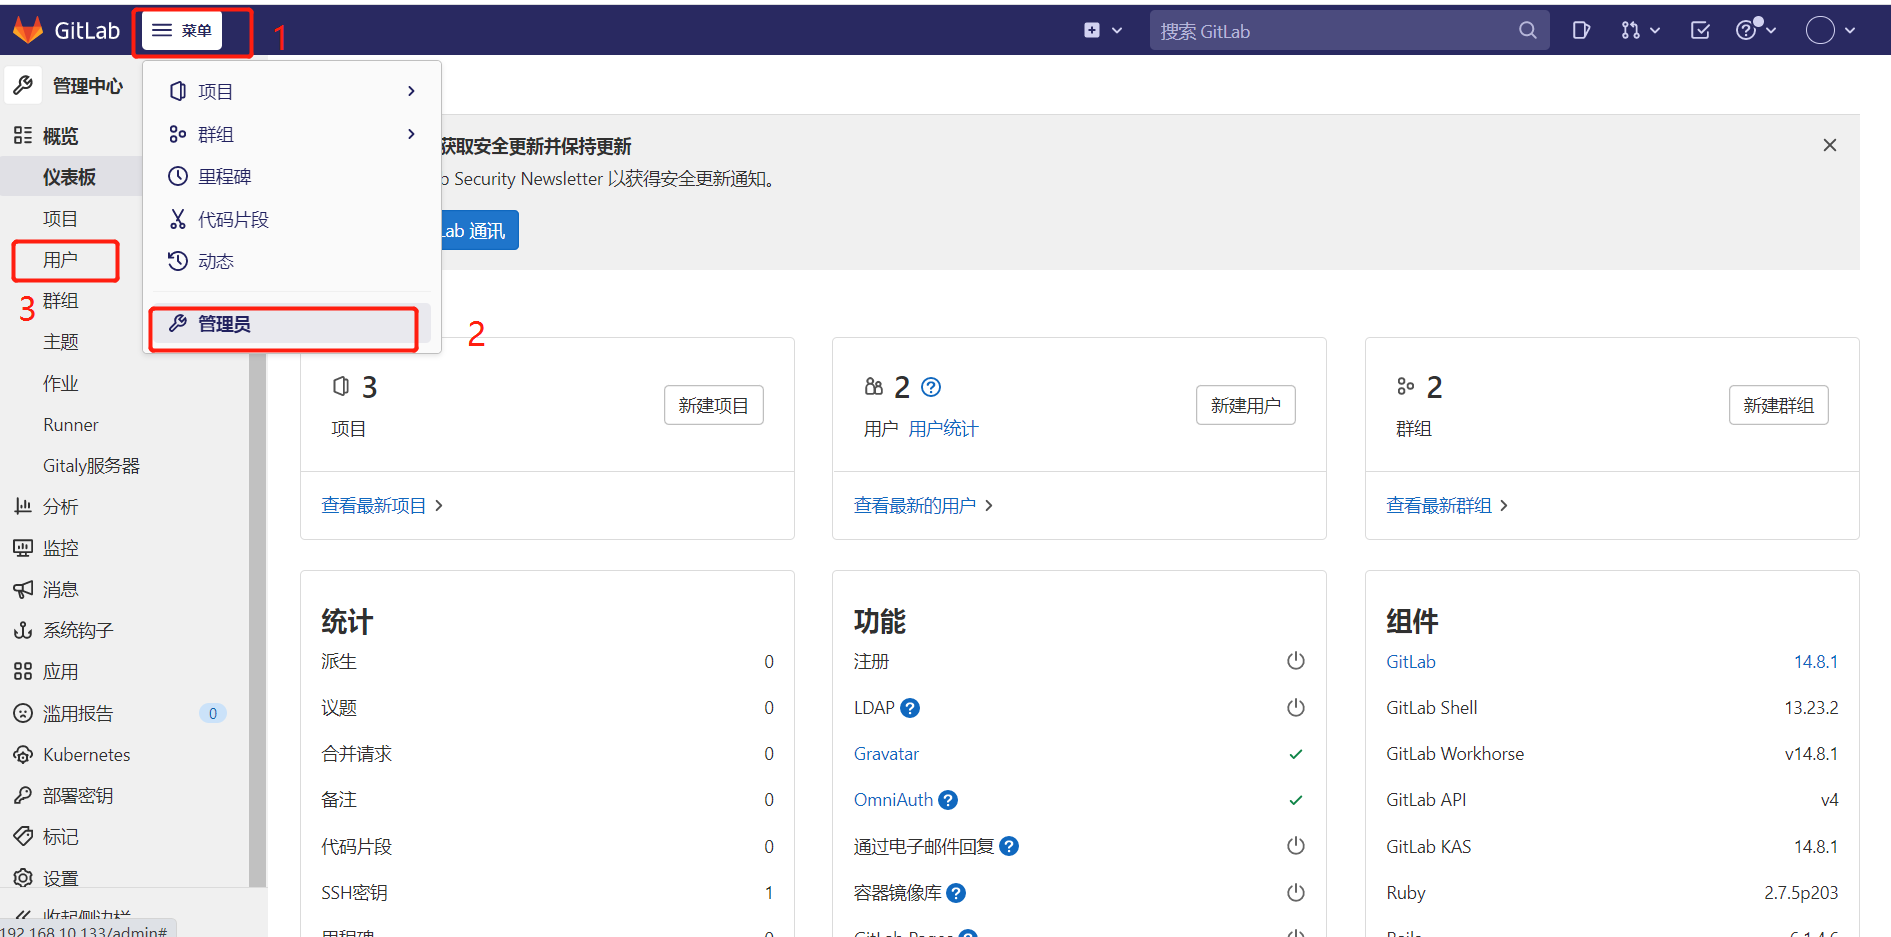Click the 新建项目 button

(x=714, y=405)
